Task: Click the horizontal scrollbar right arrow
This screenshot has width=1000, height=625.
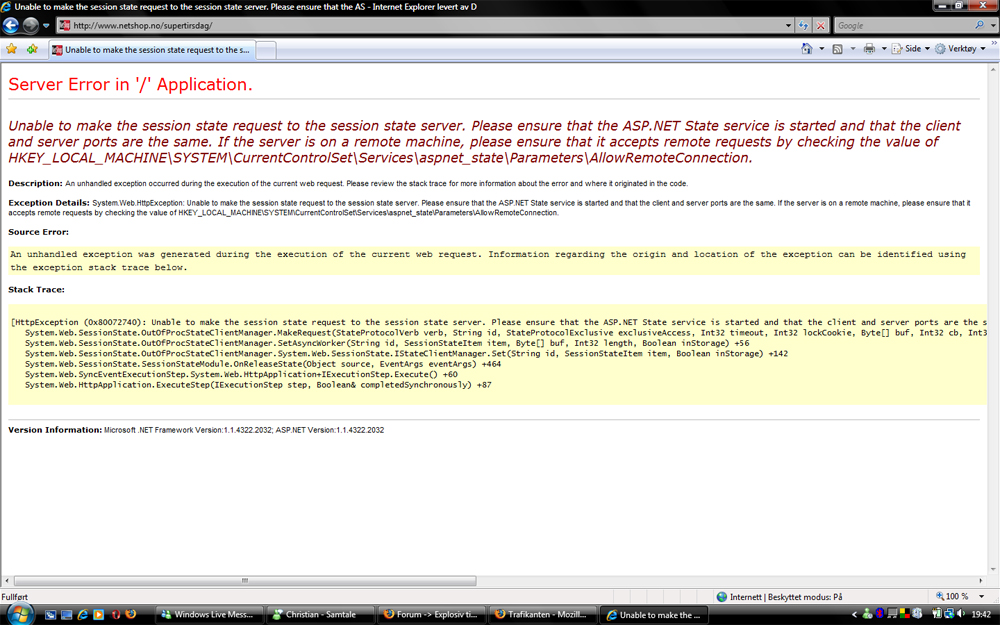Action: click(x=981, y=581)
